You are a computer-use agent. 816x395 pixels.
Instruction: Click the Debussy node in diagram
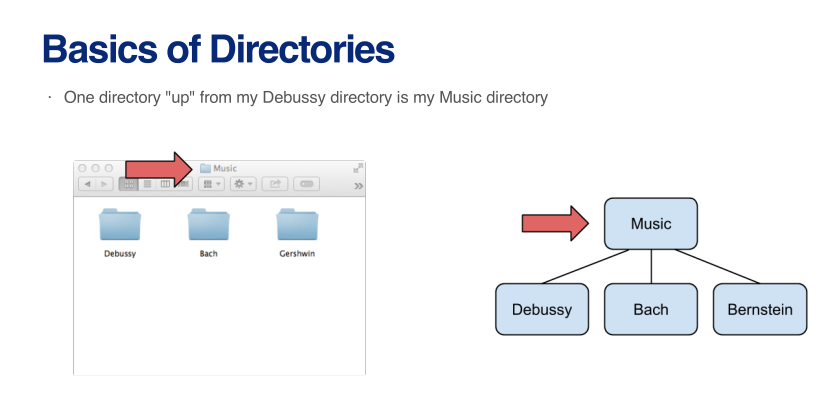point(542,309)
